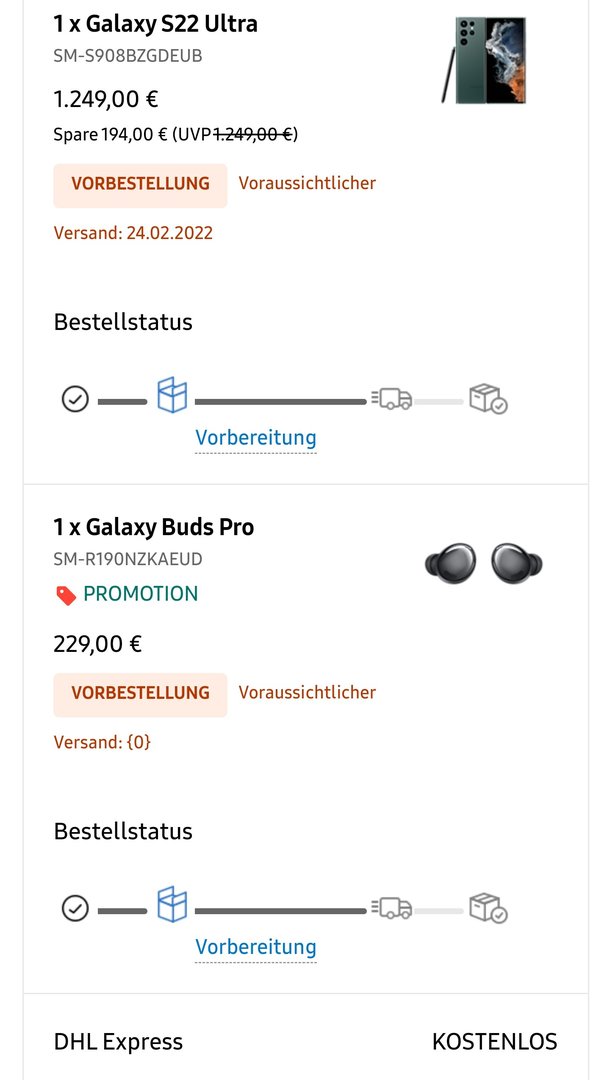The image size is (610, 1080).
Task: Click the red promotion tag icon
Action: tap(66, 595)
